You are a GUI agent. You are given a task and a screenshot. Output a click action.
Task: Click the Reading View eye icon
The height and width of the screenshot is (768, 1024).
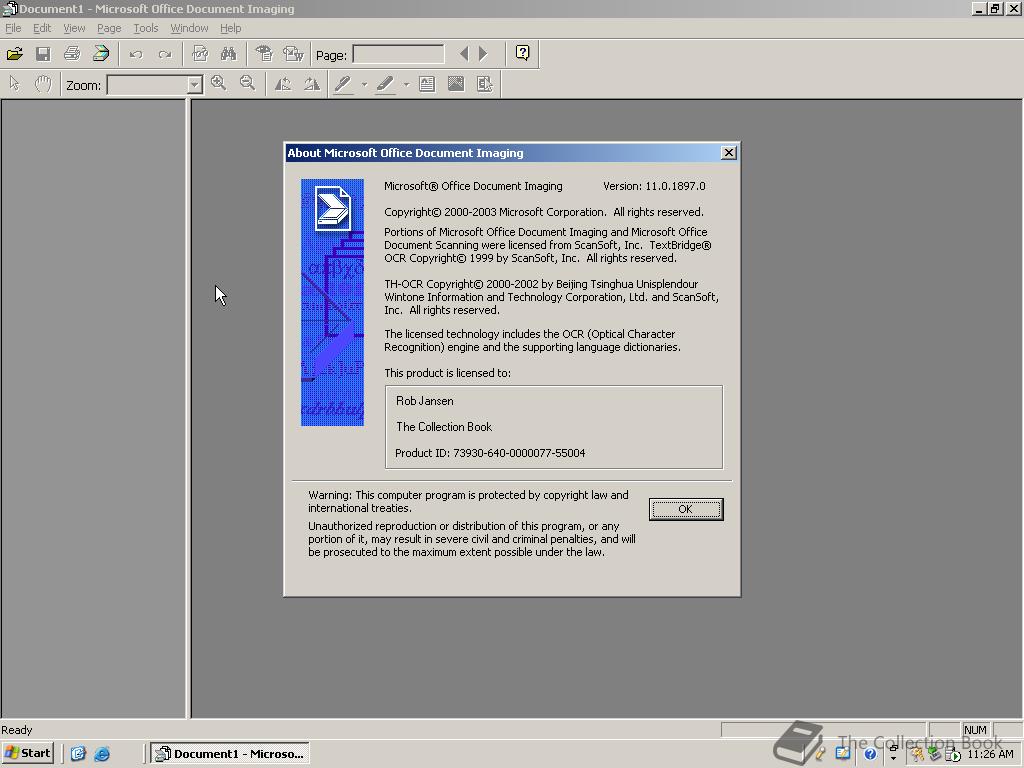(264, 54)
